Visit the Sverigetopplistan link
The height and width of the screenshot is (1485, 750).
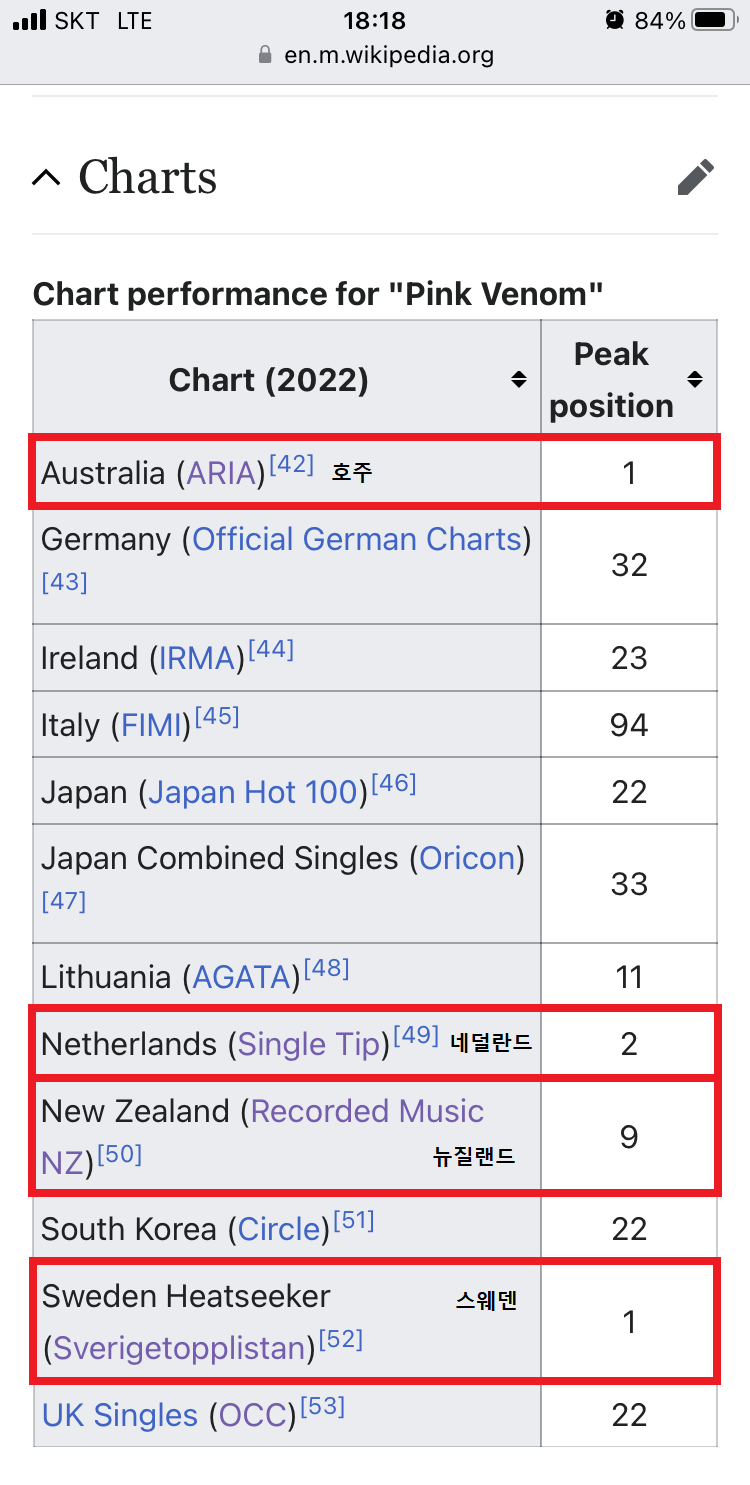[179, 1348]
